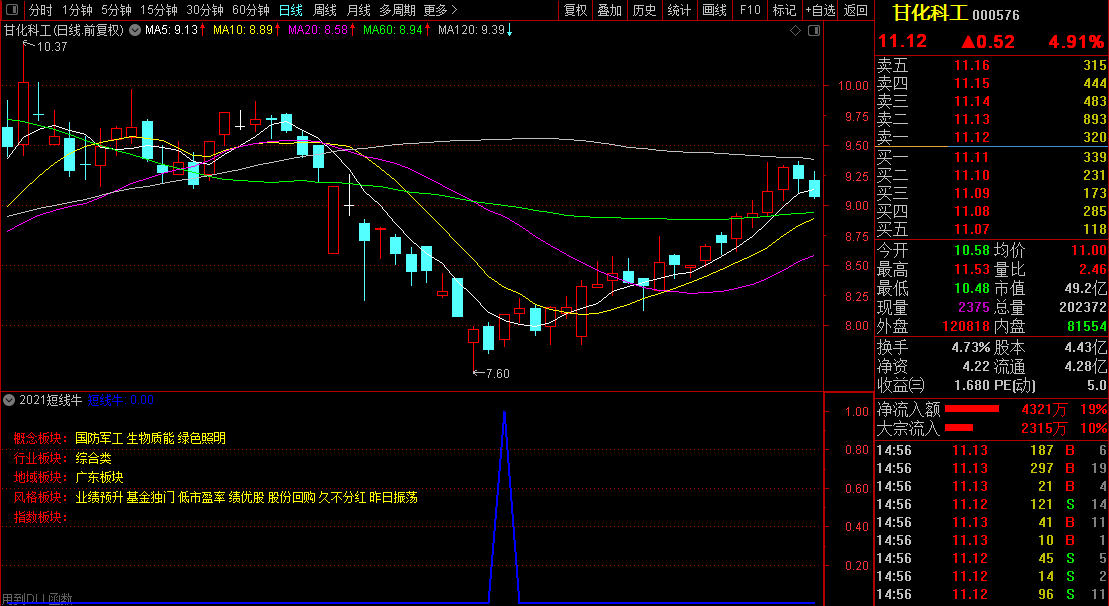Click the MA120: 9.39 indicator label
The image size is (1109, 606).
tap(471, 30)
